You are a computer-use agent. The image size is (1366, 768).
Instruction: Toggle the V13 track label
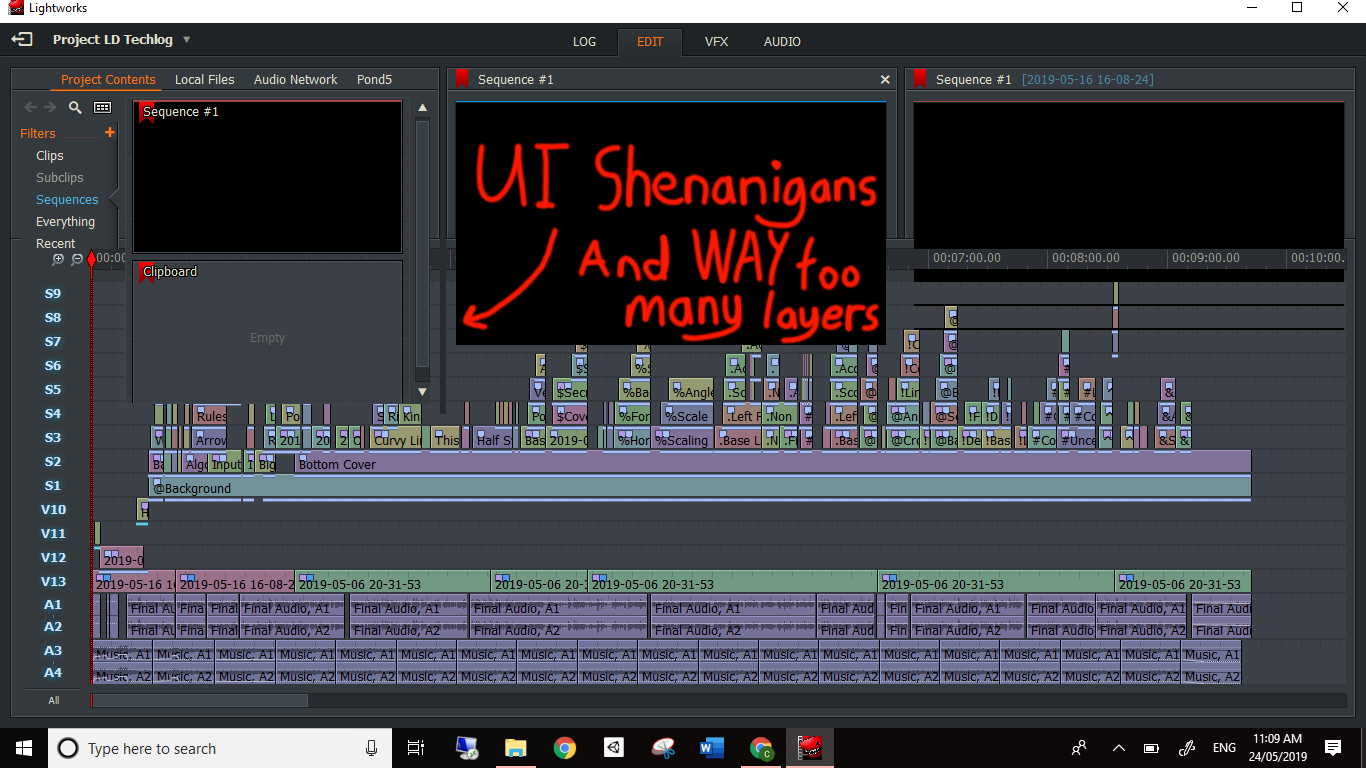[53, 582]
